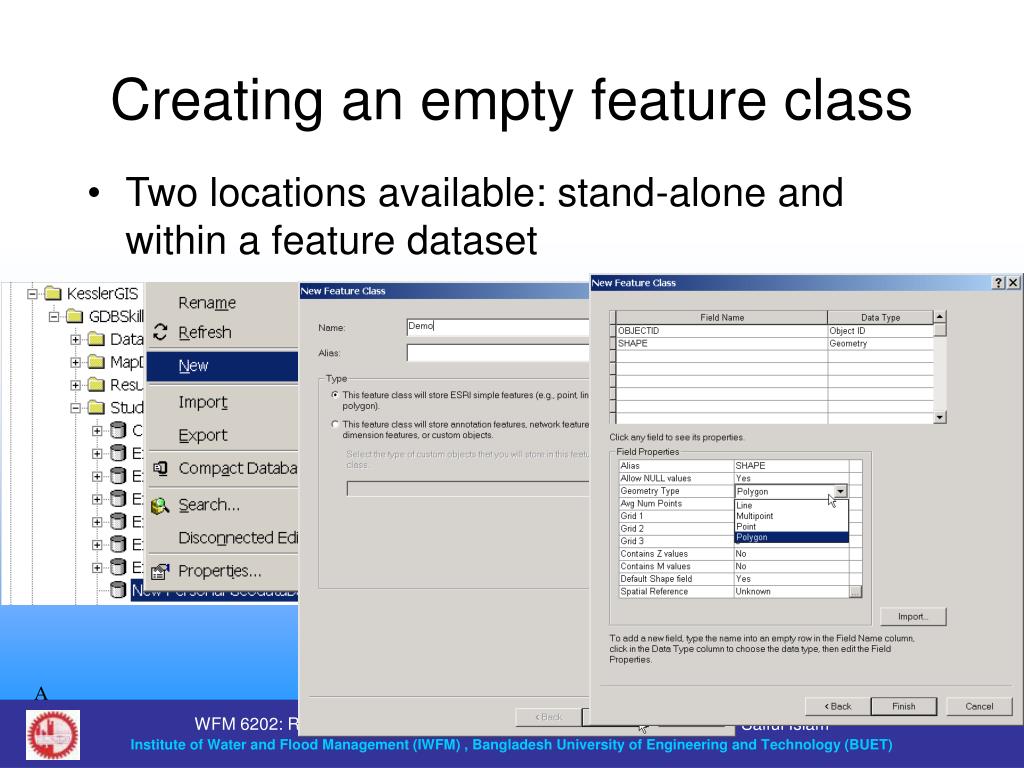Click the Data Type column header
This screenshot has height=768, width=1024.
point(880,317)
